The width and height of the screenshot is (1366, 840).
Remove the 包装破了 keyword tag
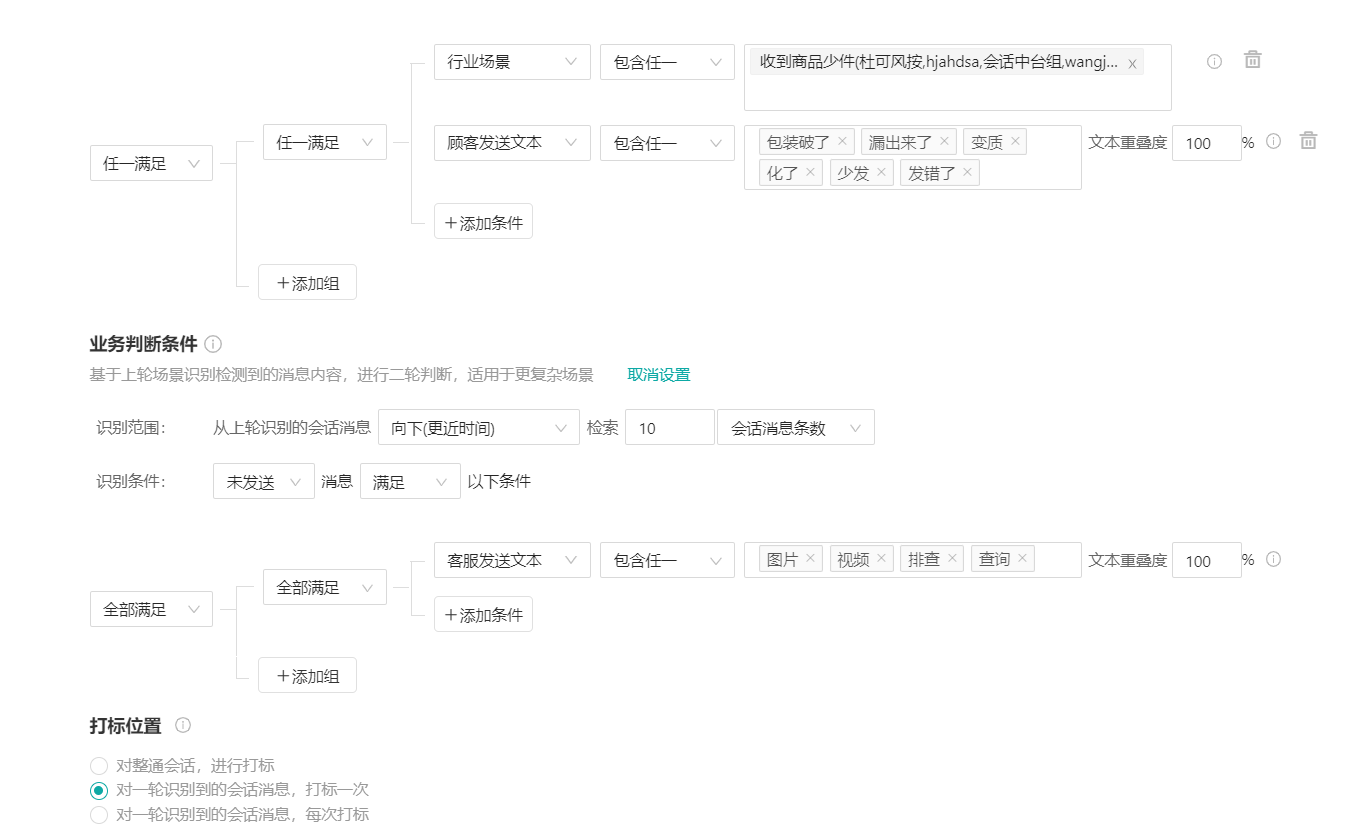842,141
